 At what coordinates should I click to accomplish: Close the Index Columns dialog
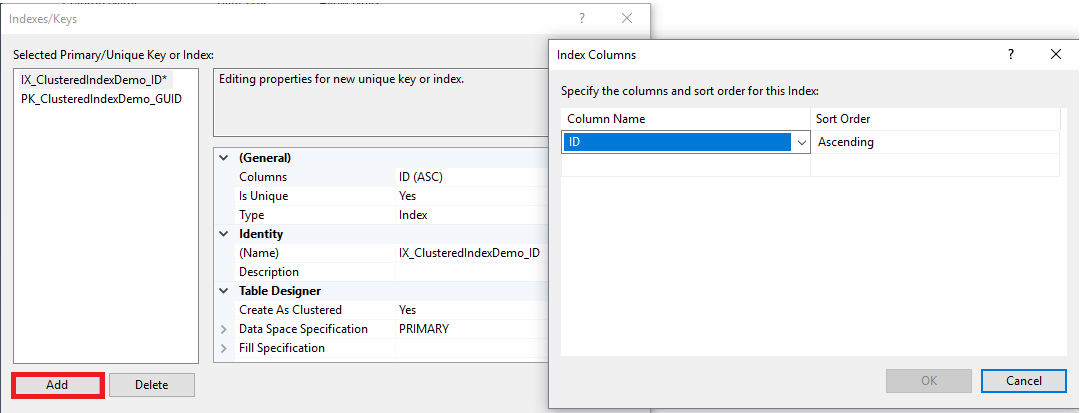point(1056,55)
